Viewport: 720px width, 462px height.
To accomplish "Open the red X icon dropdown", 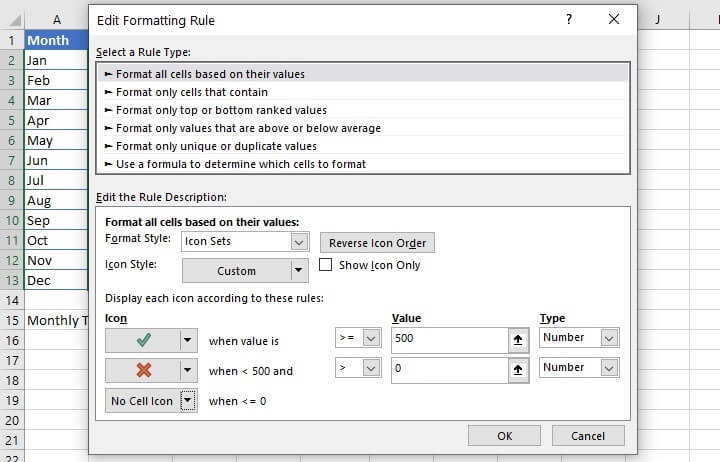I will [188, 370].
